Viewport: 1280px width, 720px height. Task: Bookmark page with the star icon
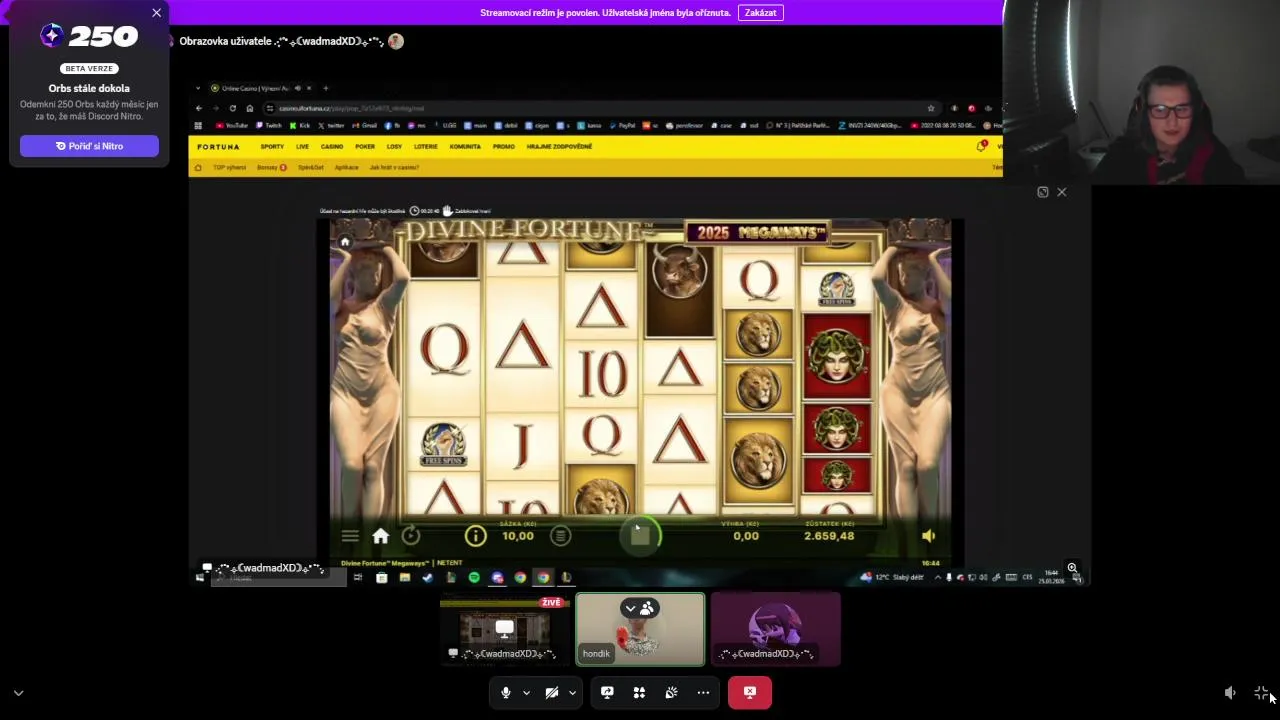(931, 108)
